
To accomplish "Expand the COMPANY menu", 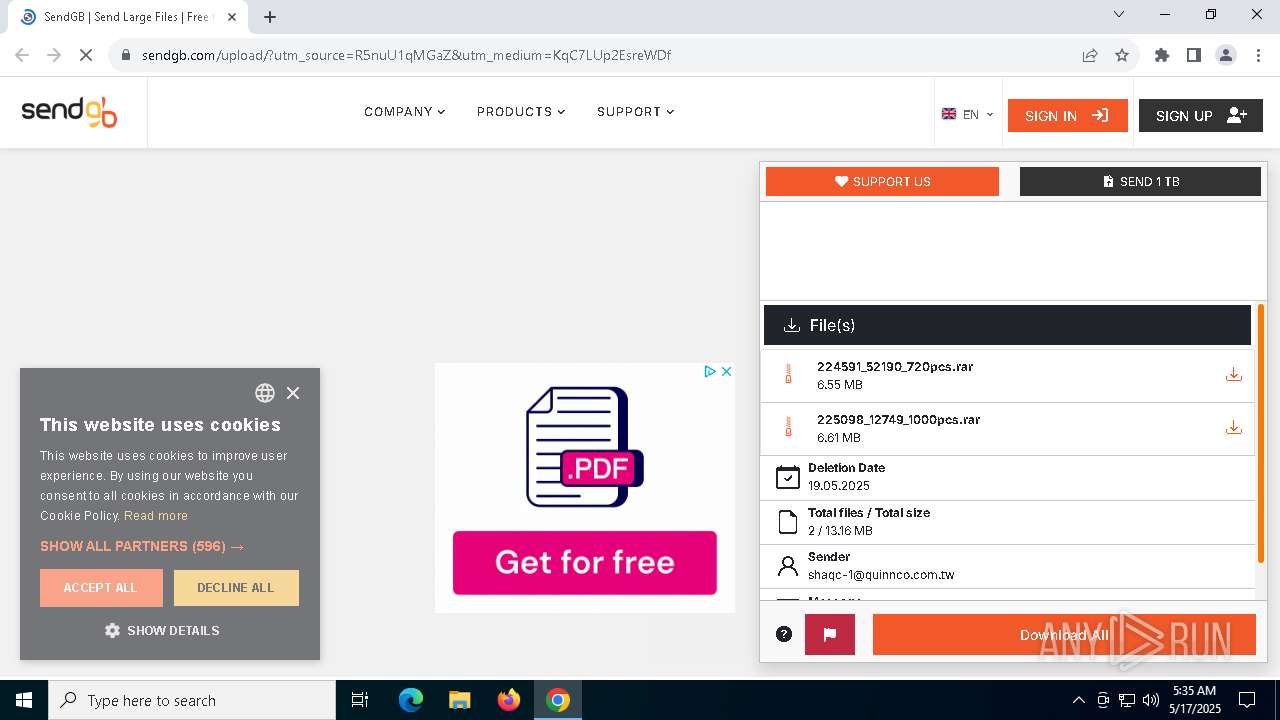I will click(405, 112).
